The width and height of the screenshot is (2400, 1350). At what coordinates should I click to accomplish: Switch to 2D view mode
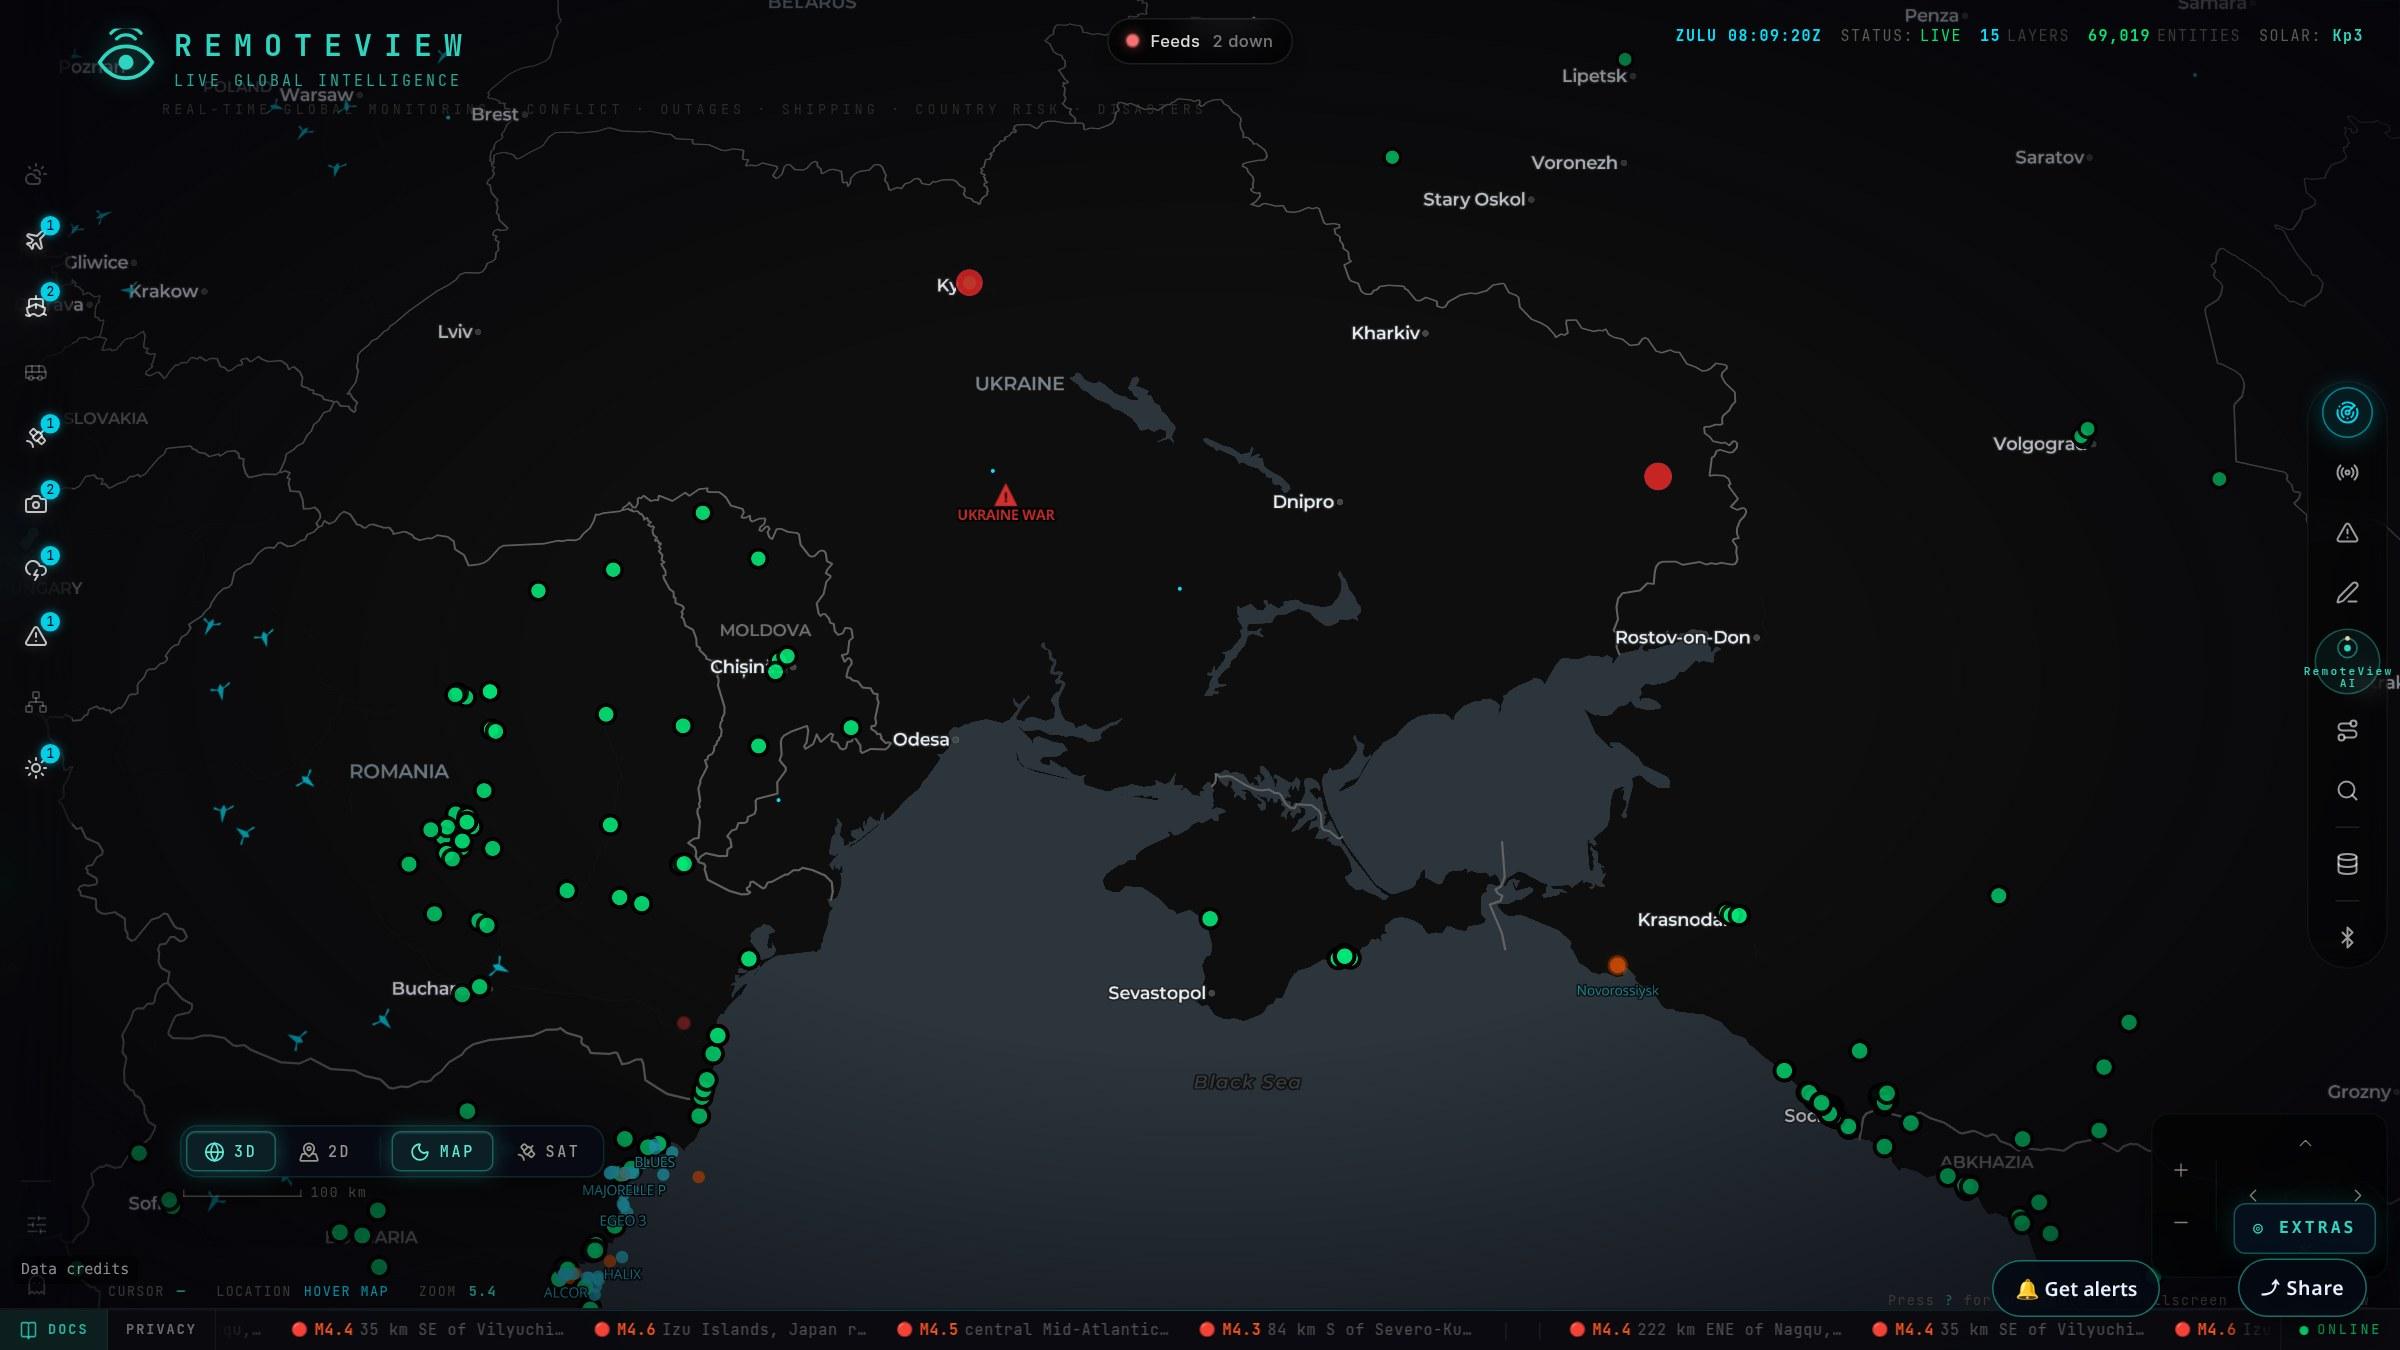324,1151
